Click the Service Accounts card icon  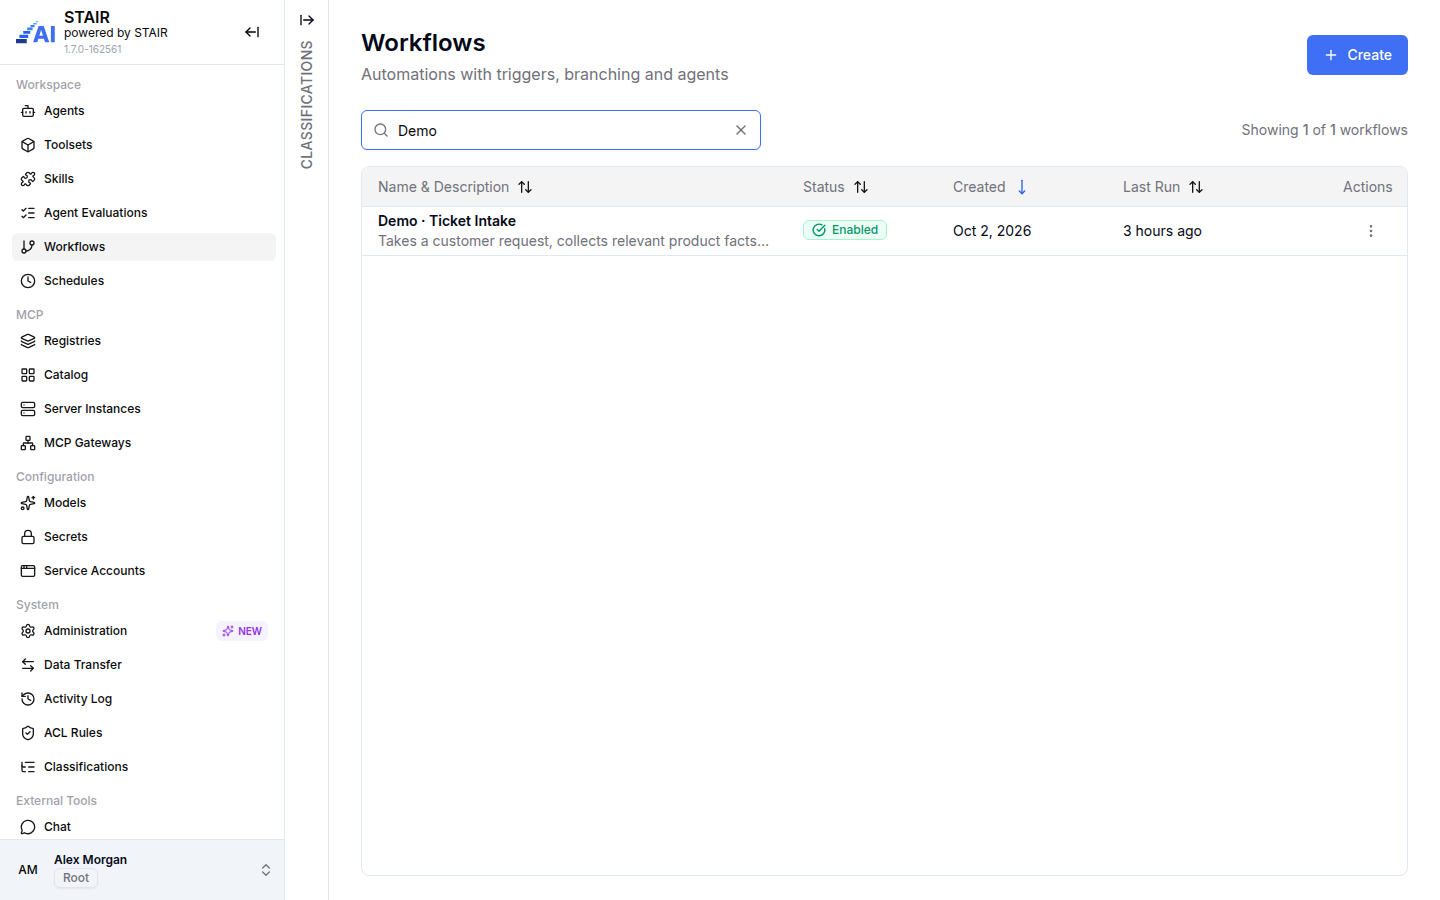pos(28,571)
